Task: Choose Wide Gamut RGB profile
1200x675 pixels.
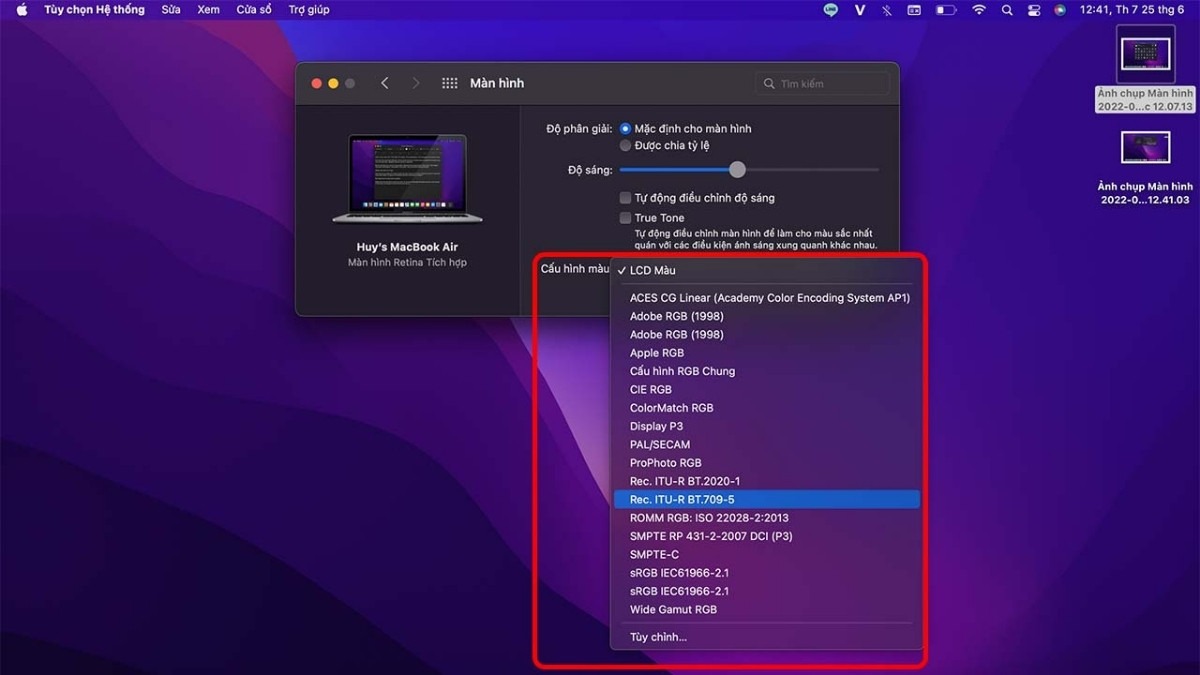Action: coord(767,610)
